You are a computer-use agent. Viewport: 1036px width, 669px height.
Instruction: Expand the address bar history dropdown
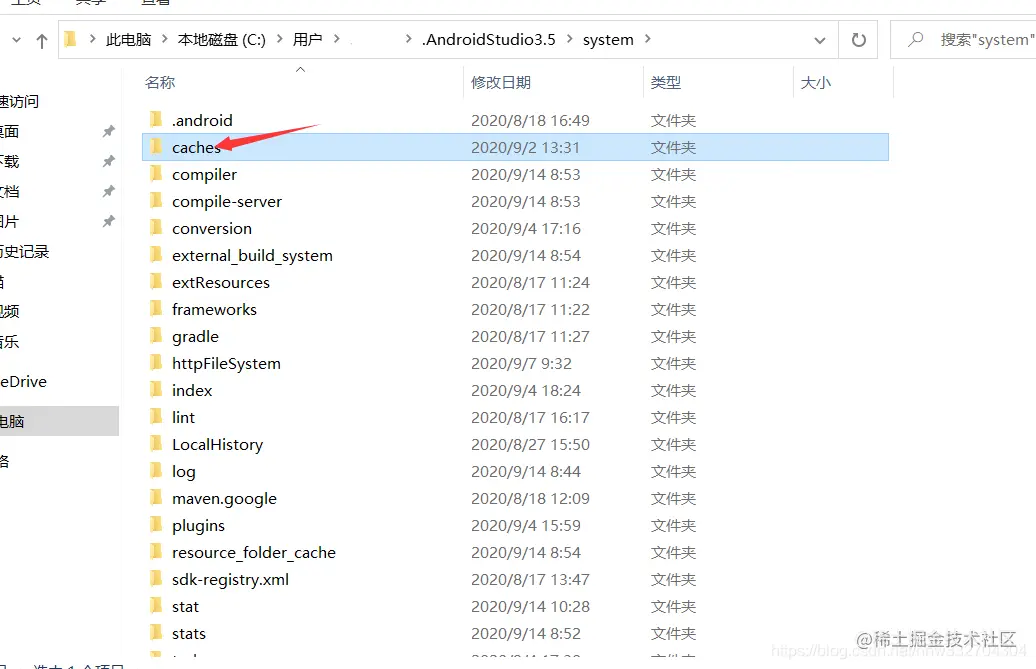[819, 40]
